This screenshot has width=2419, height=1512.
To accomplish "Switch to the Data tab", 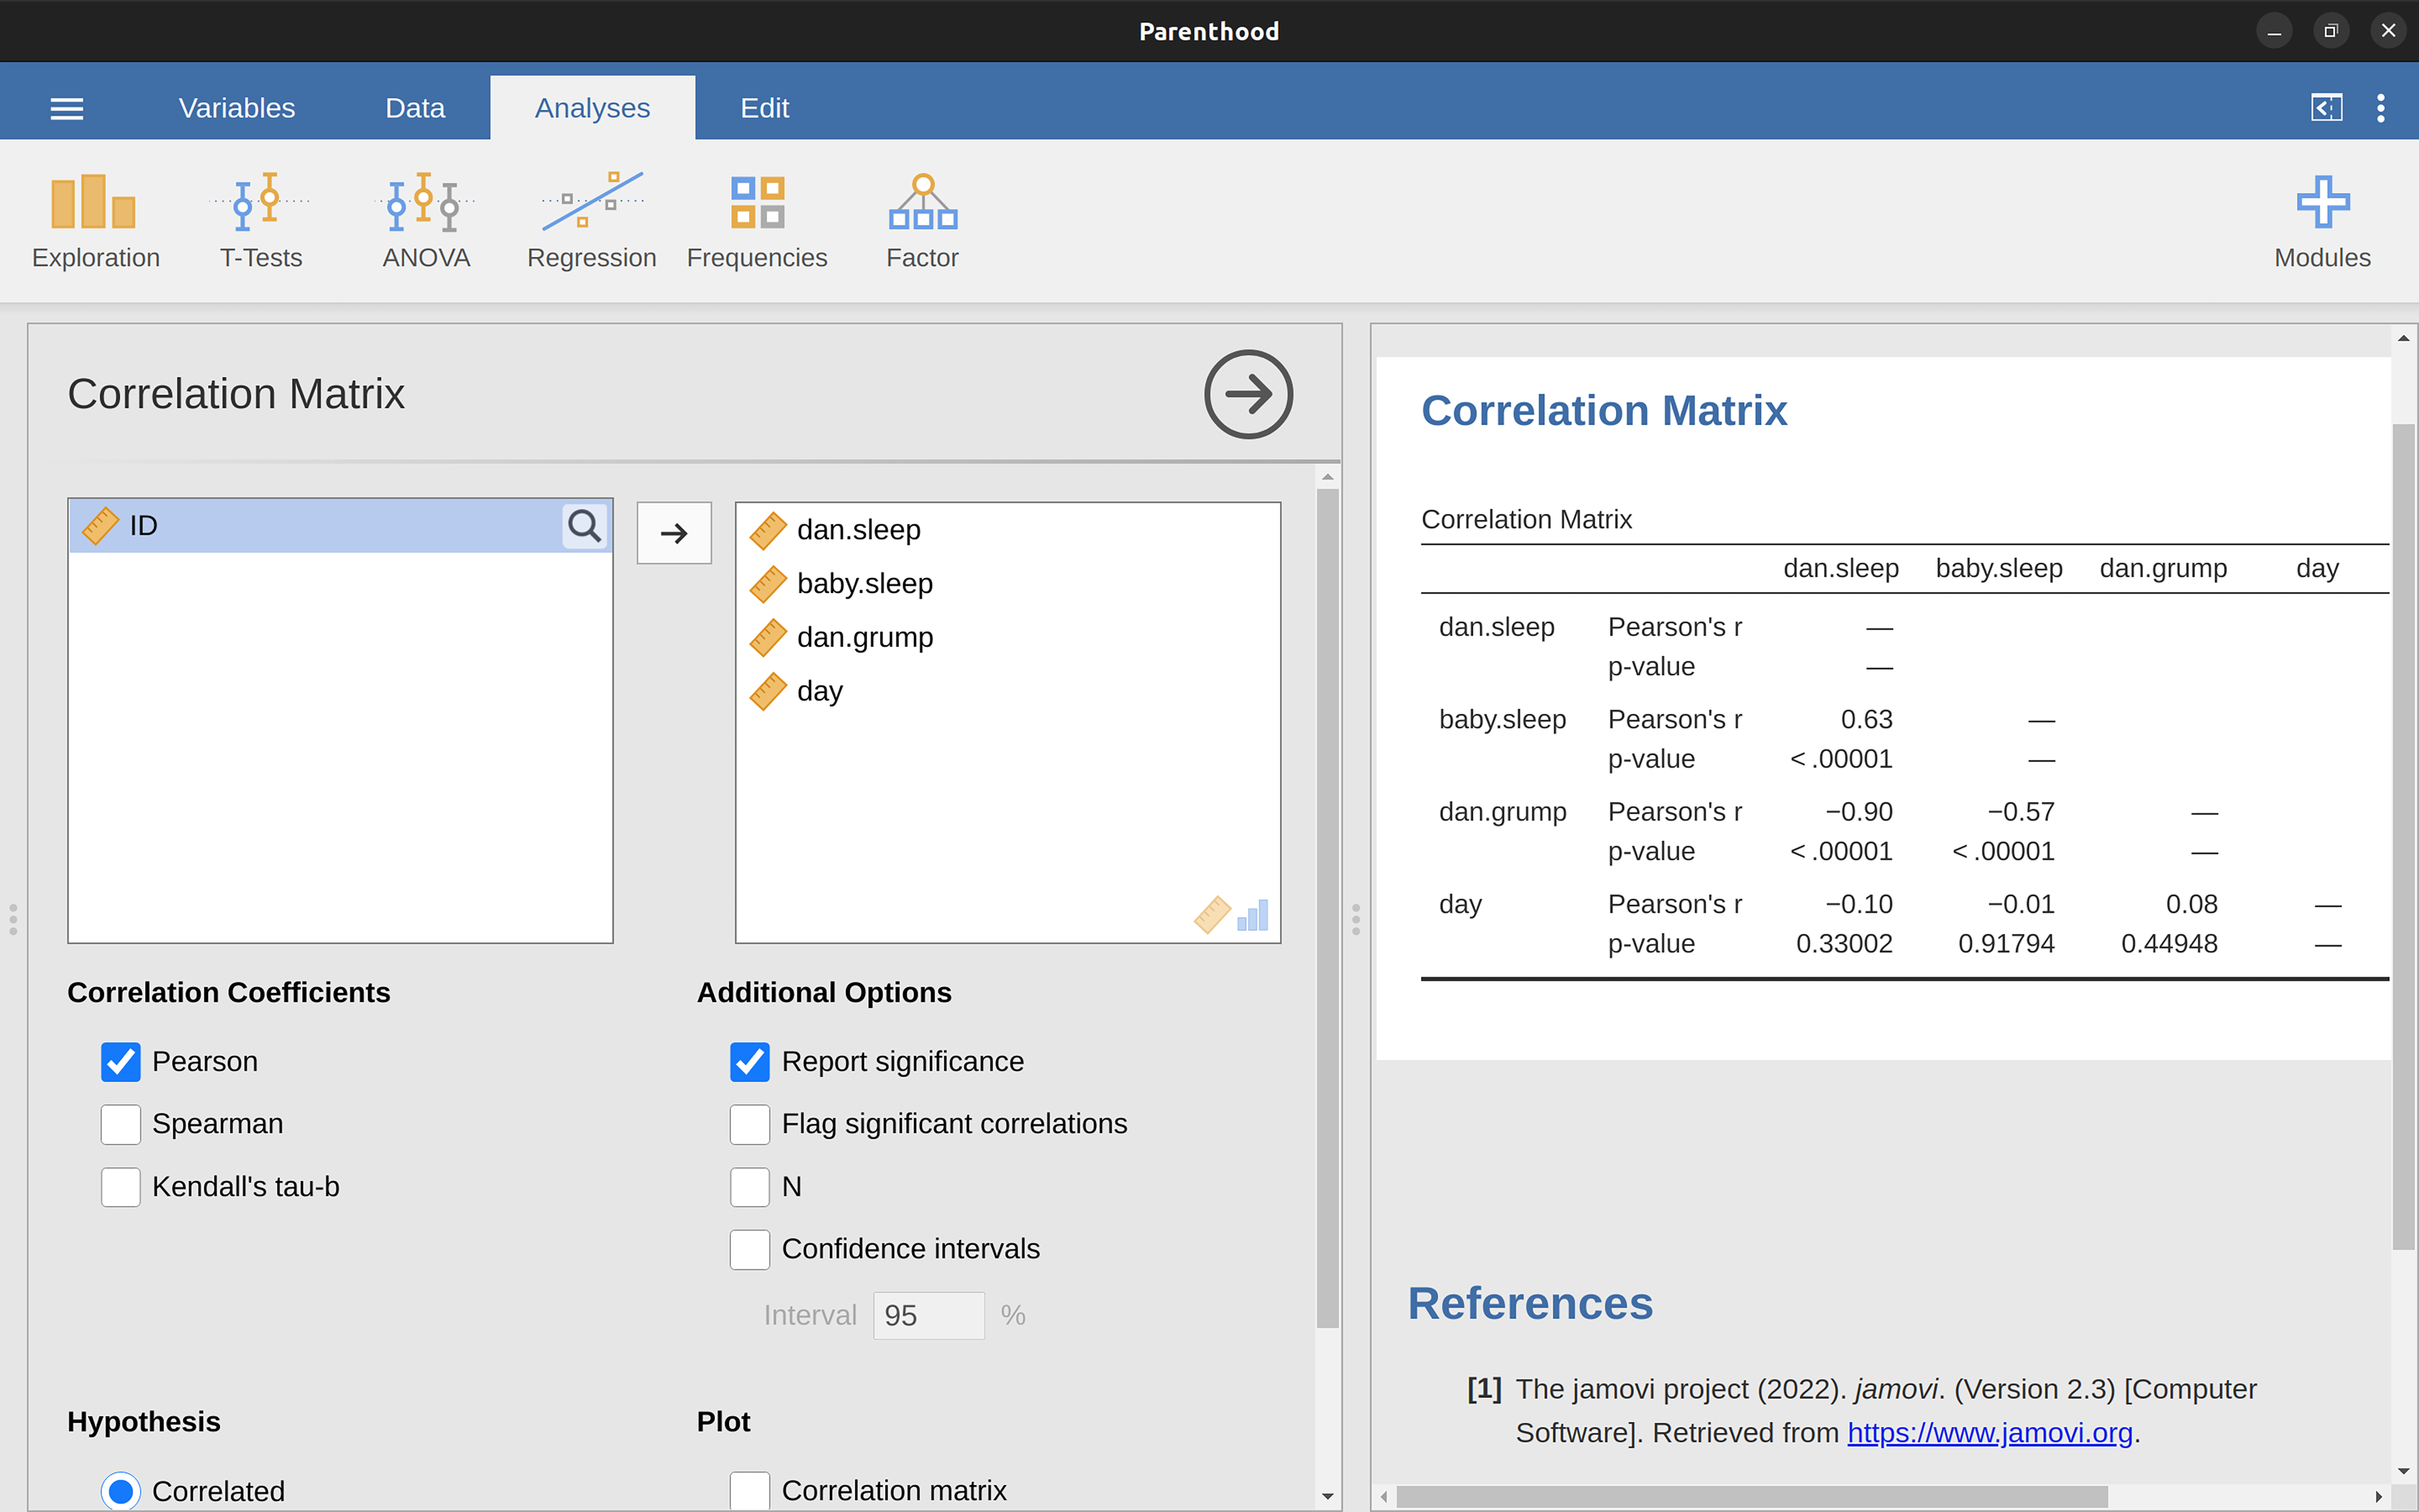I will pyautogui.click(x=415, y=108).
